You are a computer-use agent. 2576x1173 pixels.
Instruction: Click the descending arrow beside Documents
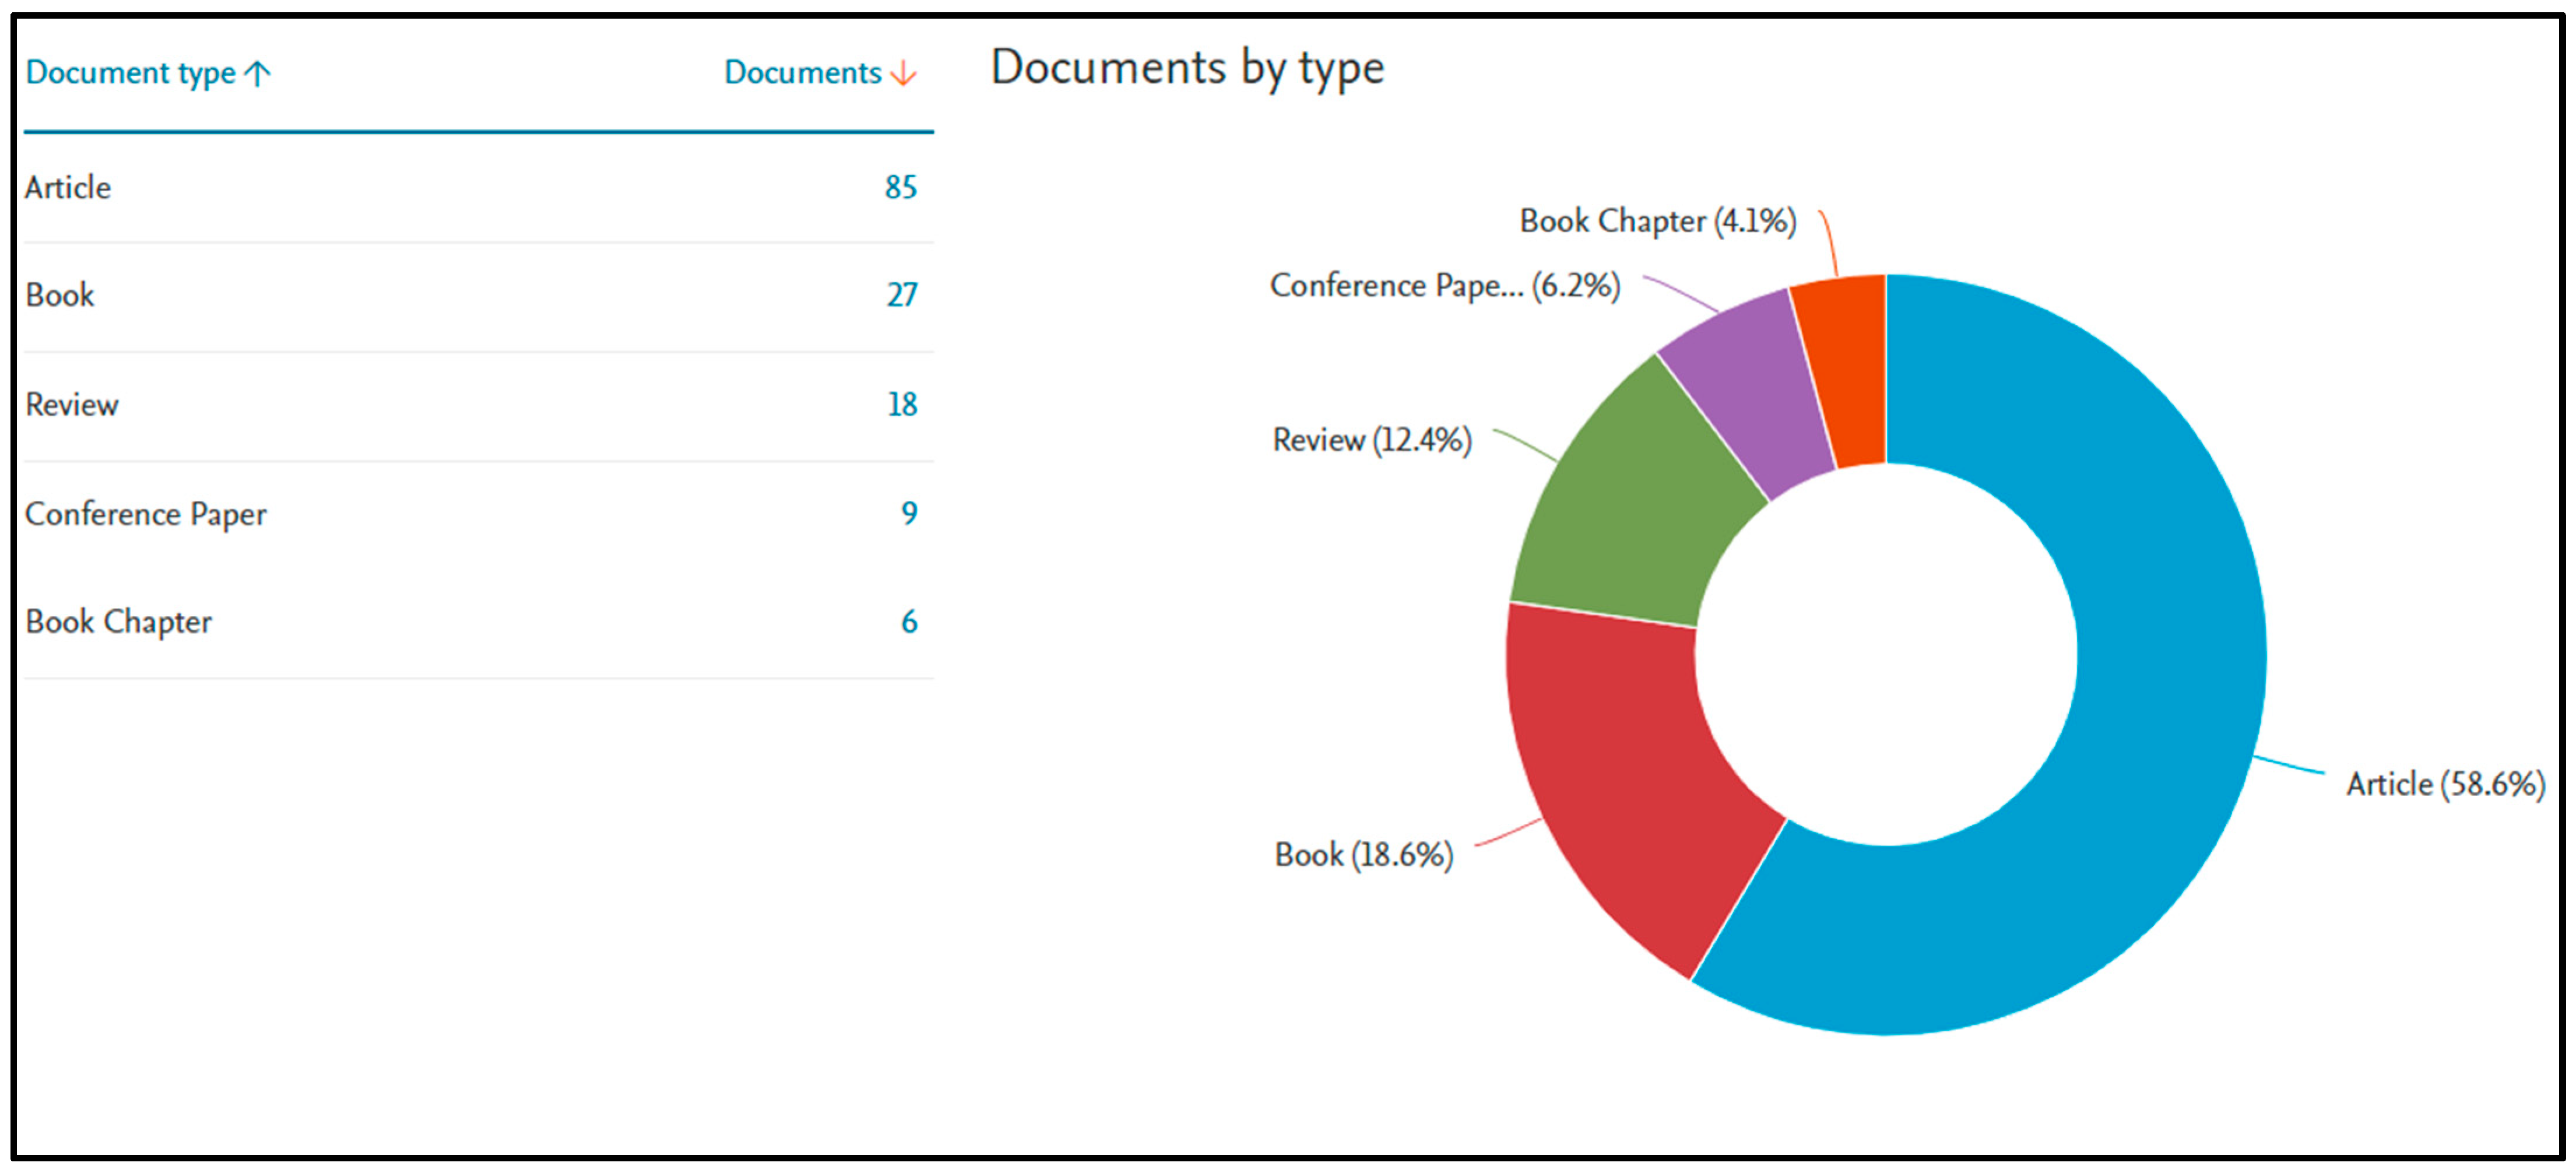click(x=903, y=74)
